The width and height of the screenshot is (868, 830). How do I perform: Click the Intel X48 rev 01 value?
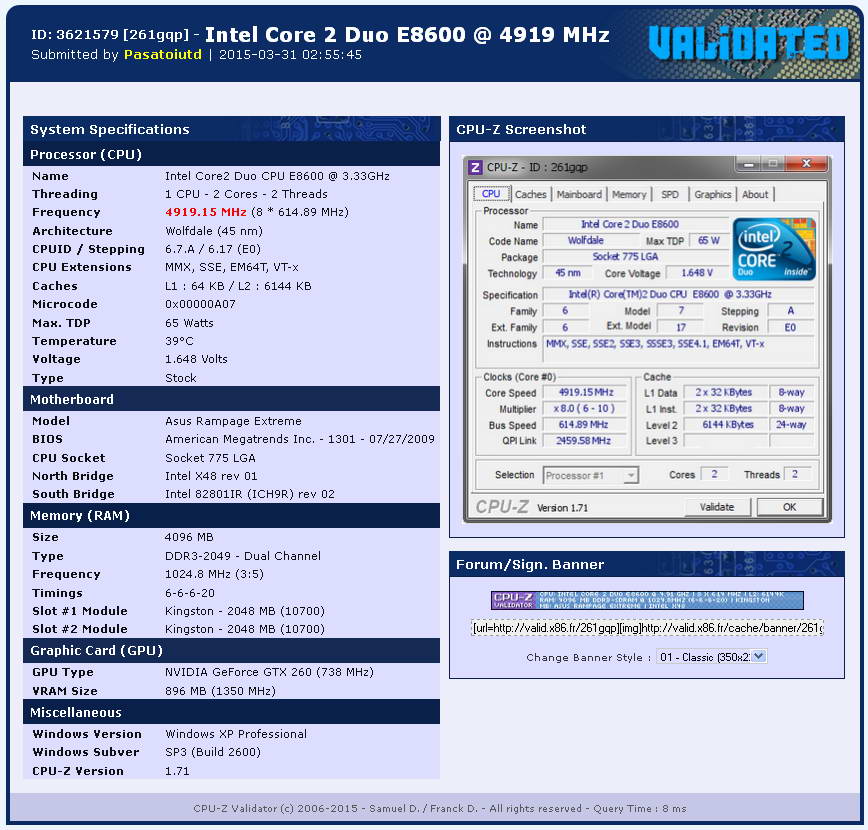click(211, 476)
